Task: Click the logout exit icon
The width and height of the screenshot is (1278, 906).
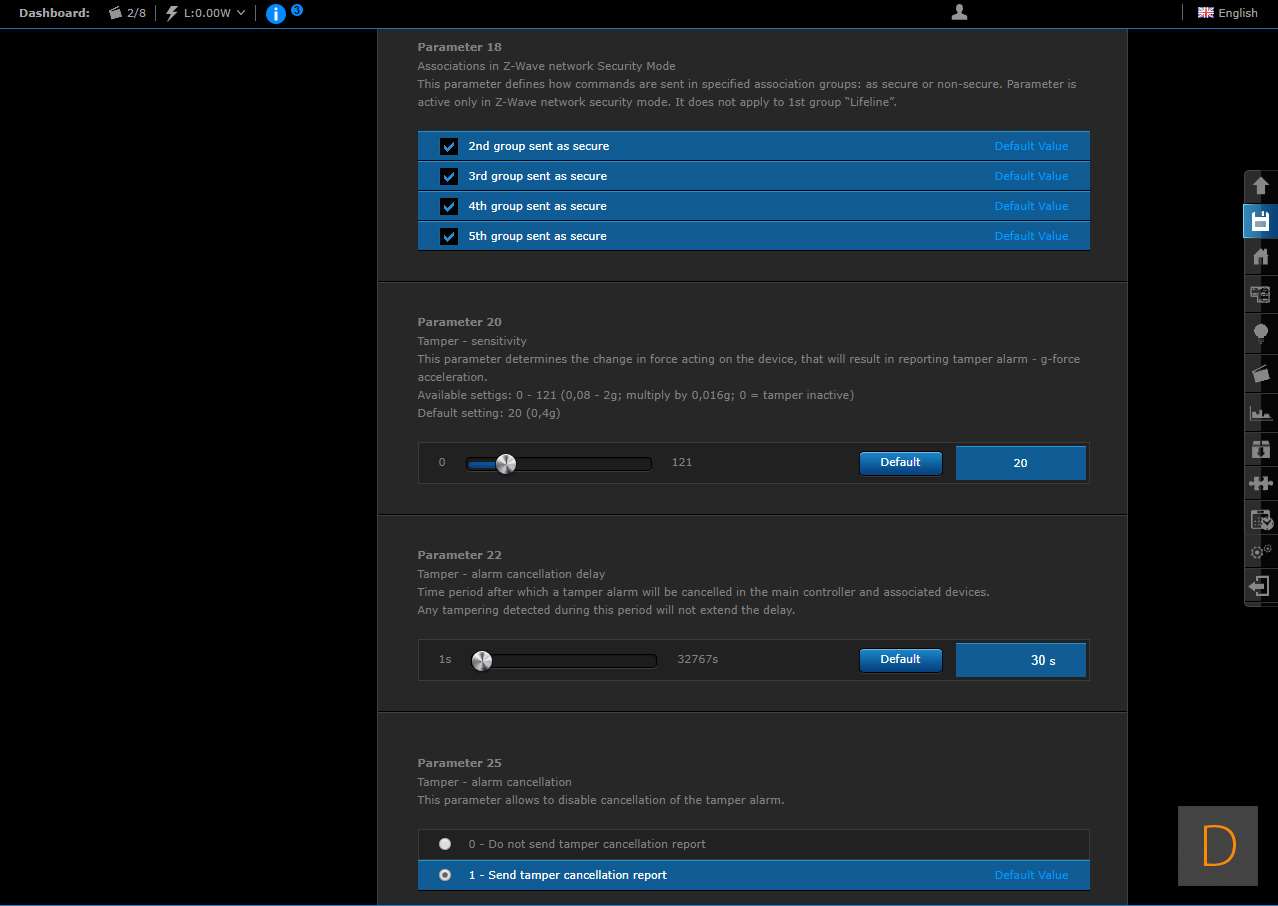Action: (x=1260, y=586)
